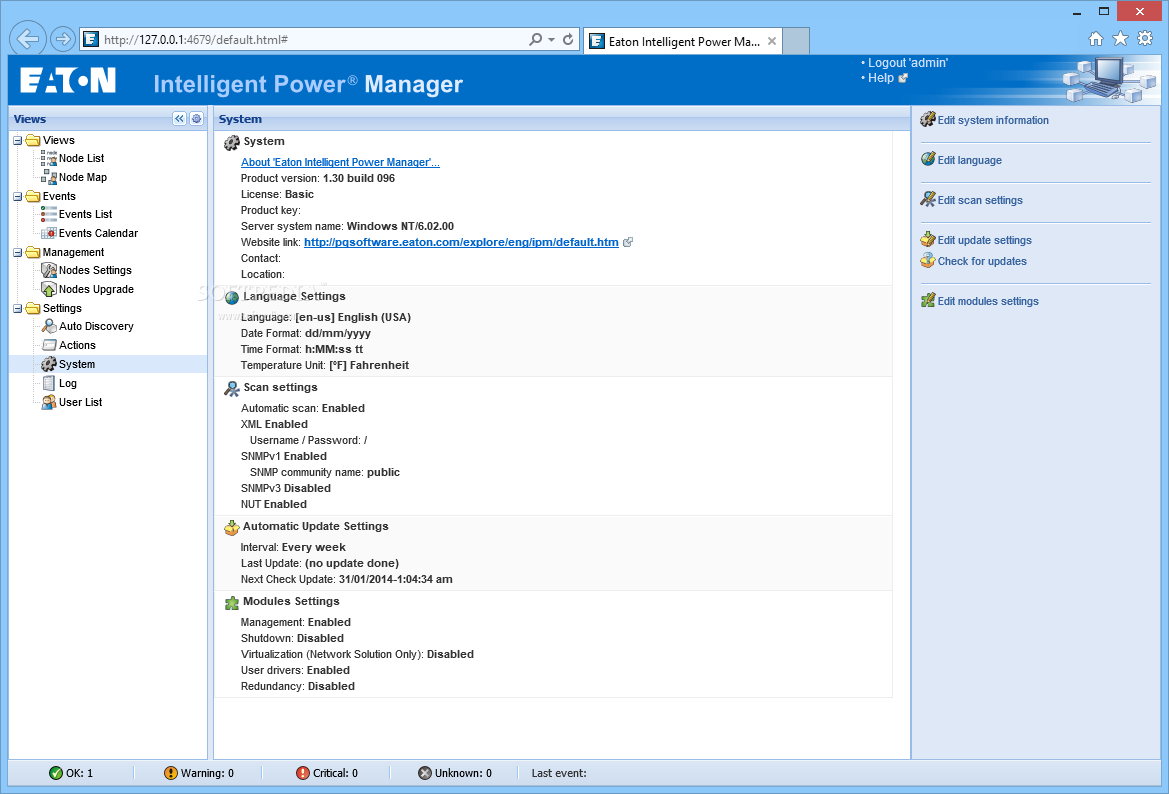
Task: Click the browser Home icon
Action: tap(1096, 39)
